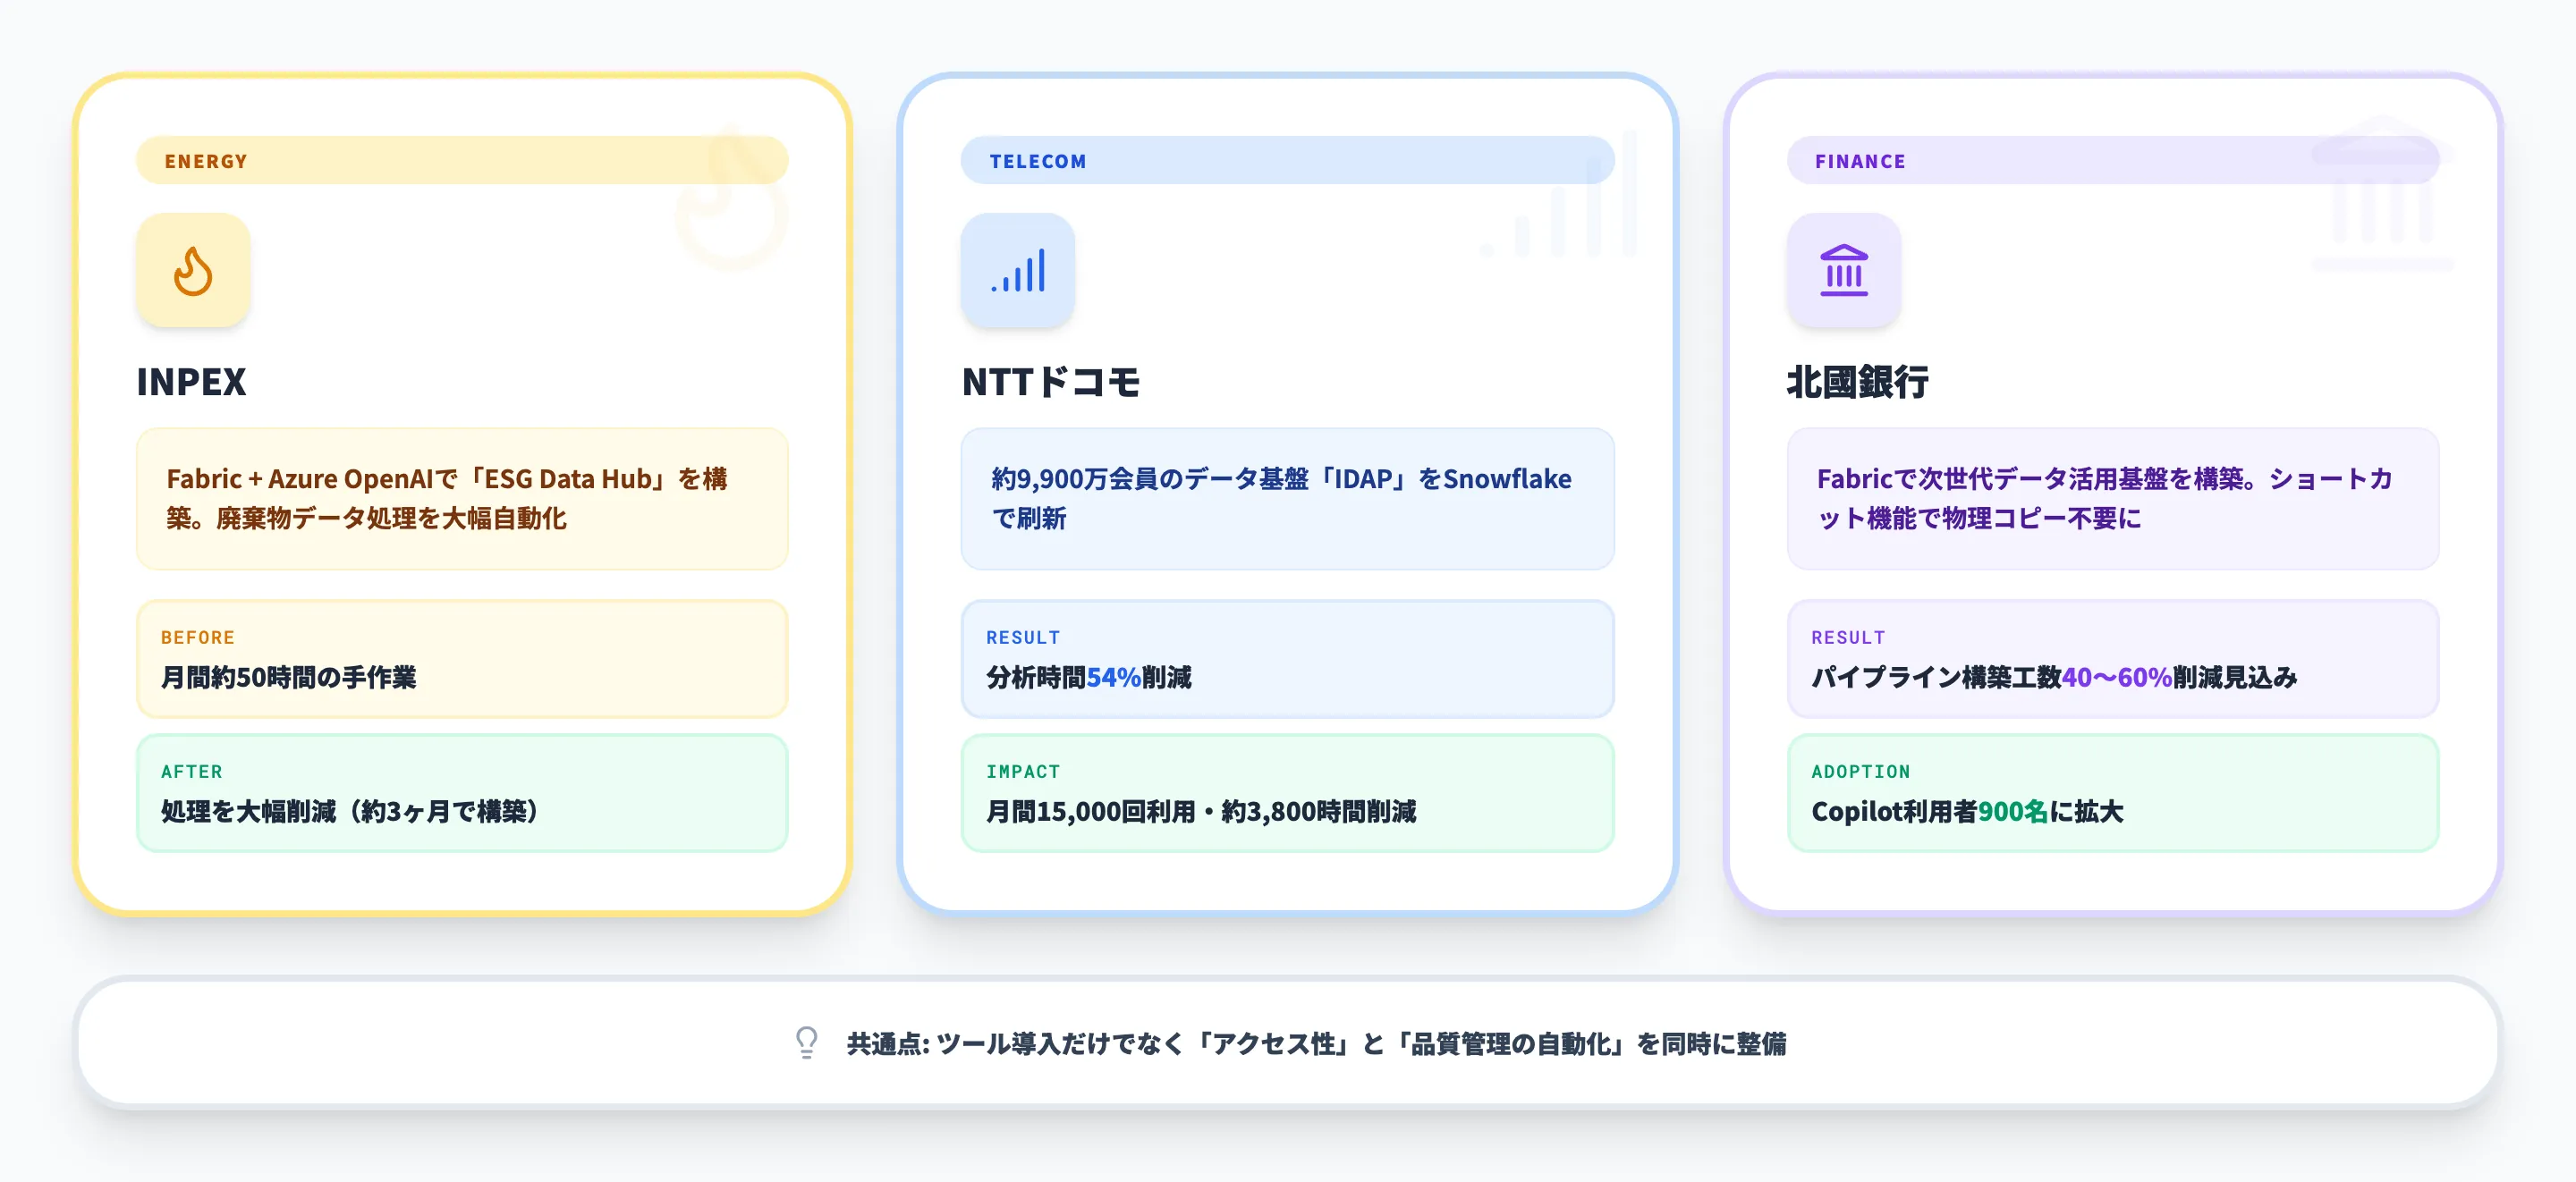Toggle the IMPACT highlight box on NTTドコモ card
Image resolution: width=2576 pixels, height=1182 pixels.
1287,793
